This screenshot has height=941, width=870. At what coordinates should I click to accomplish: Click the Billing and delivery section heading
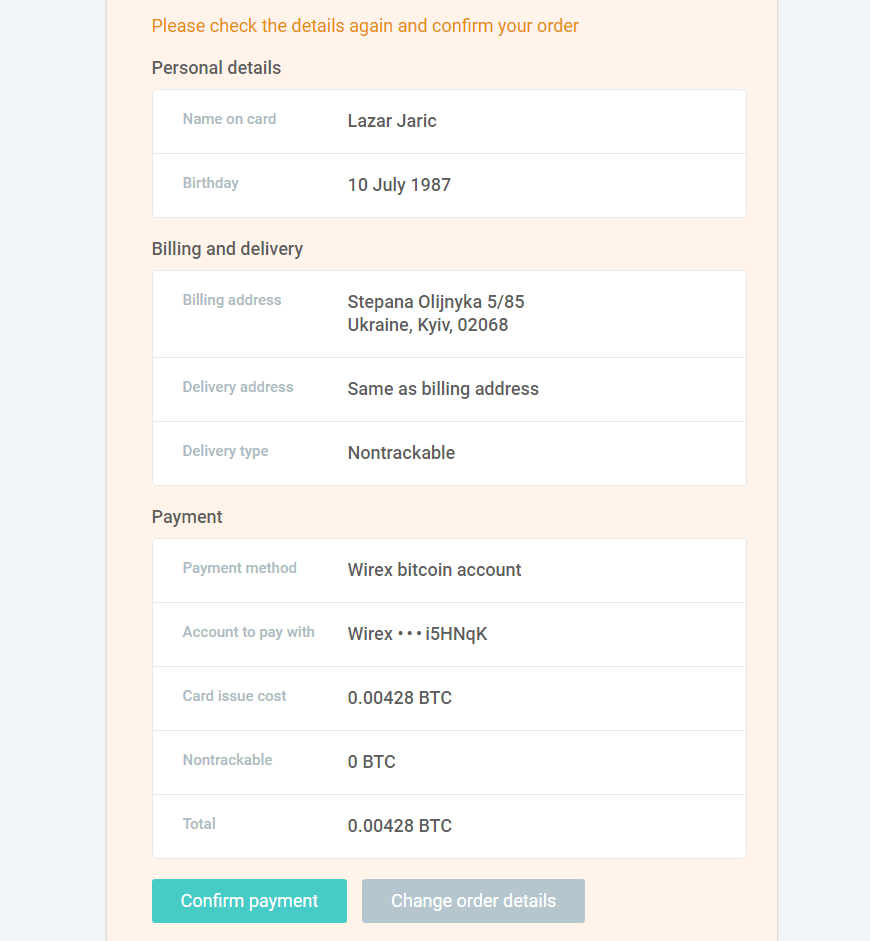(x=227, y=249)
